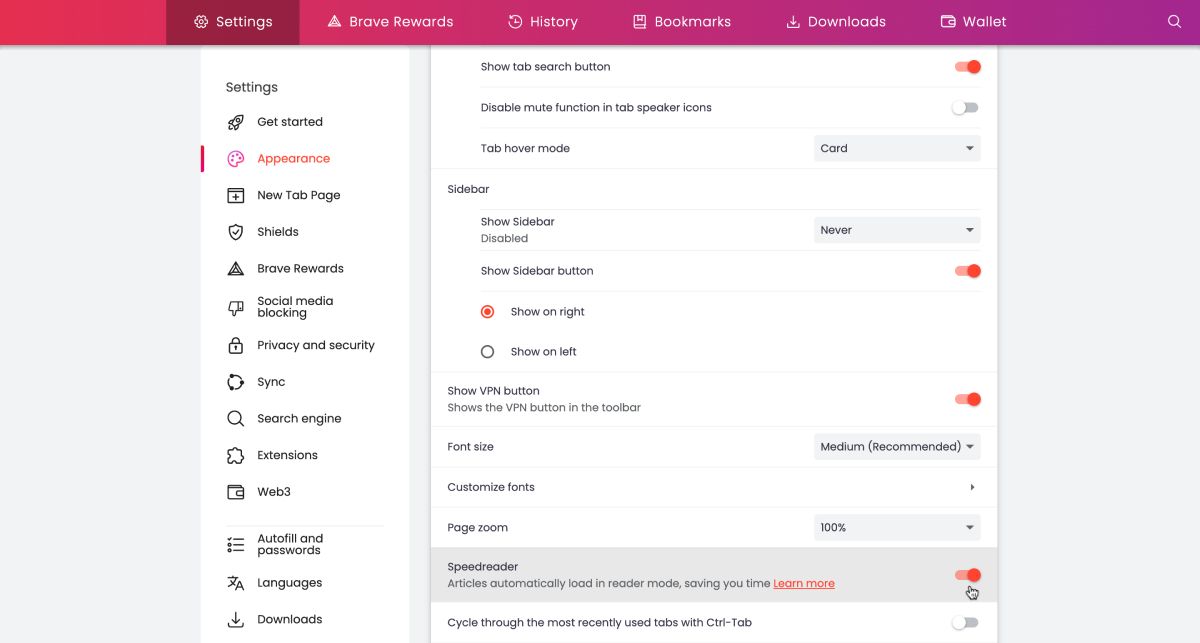Click the Speedreader Learn more link
Screen dimensions: 1200x643
click(x=803, y=583)
